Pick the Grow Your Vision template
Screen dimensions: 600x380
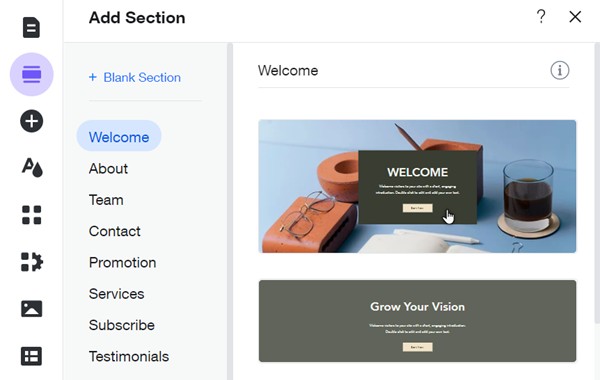(x=417, y=321)
